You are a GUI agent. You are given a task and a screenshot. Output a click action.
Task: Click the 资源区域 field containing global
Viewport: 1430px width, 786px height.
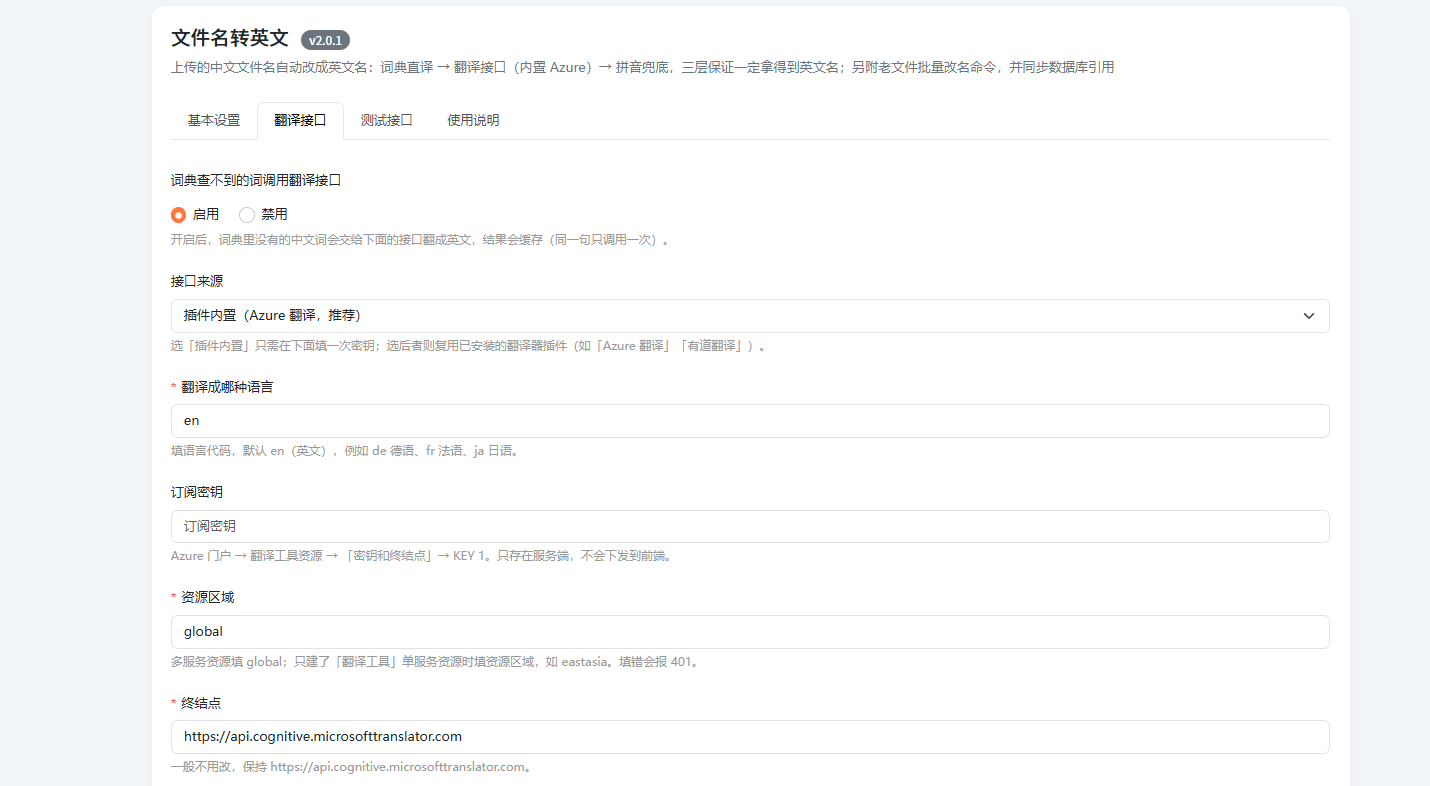(750, 632)
